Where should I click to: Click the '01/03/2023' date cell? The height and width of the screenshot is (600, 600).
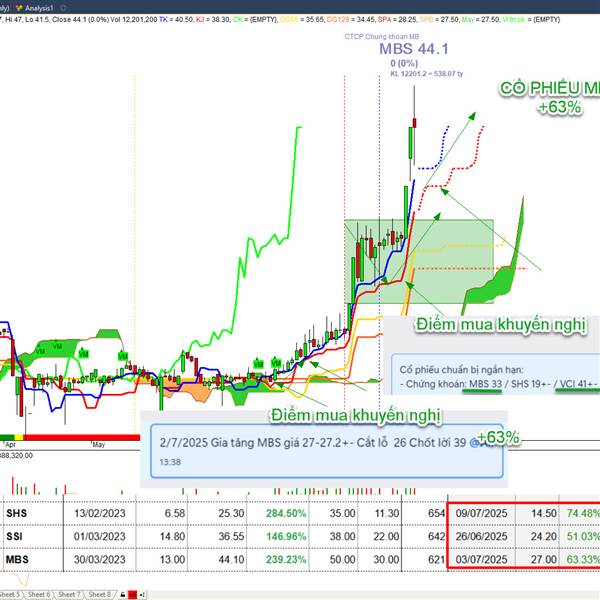click(99, 536)
